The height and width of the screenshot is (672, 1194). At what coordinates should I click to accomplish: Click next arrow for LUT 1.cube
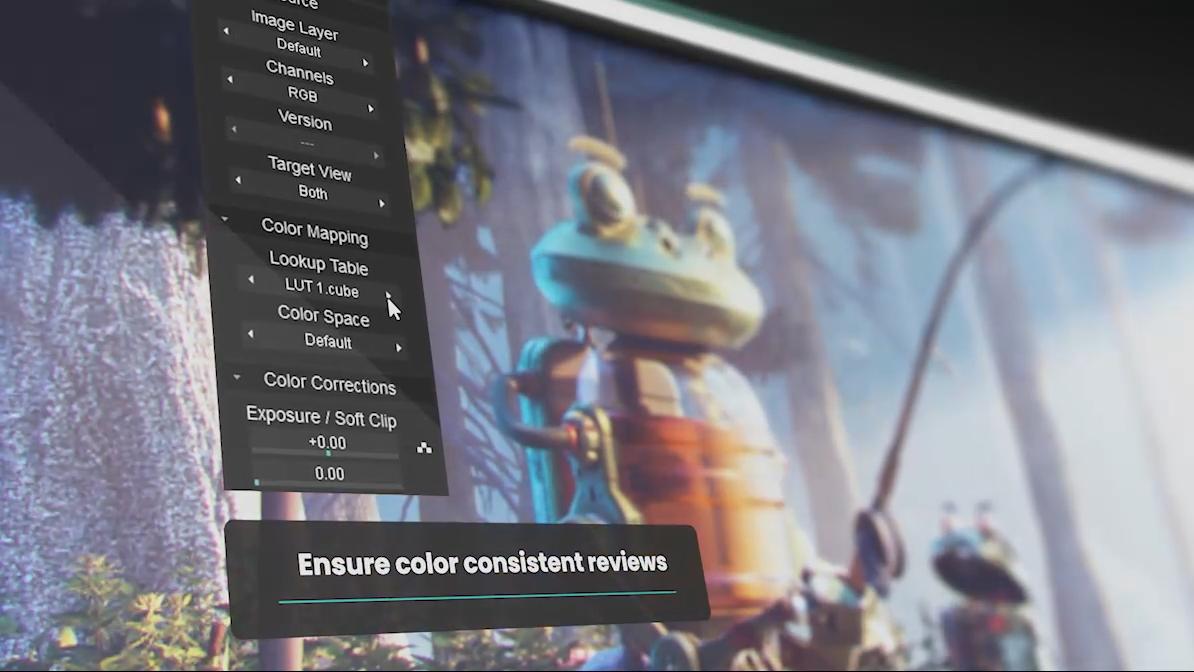(388, 295)
